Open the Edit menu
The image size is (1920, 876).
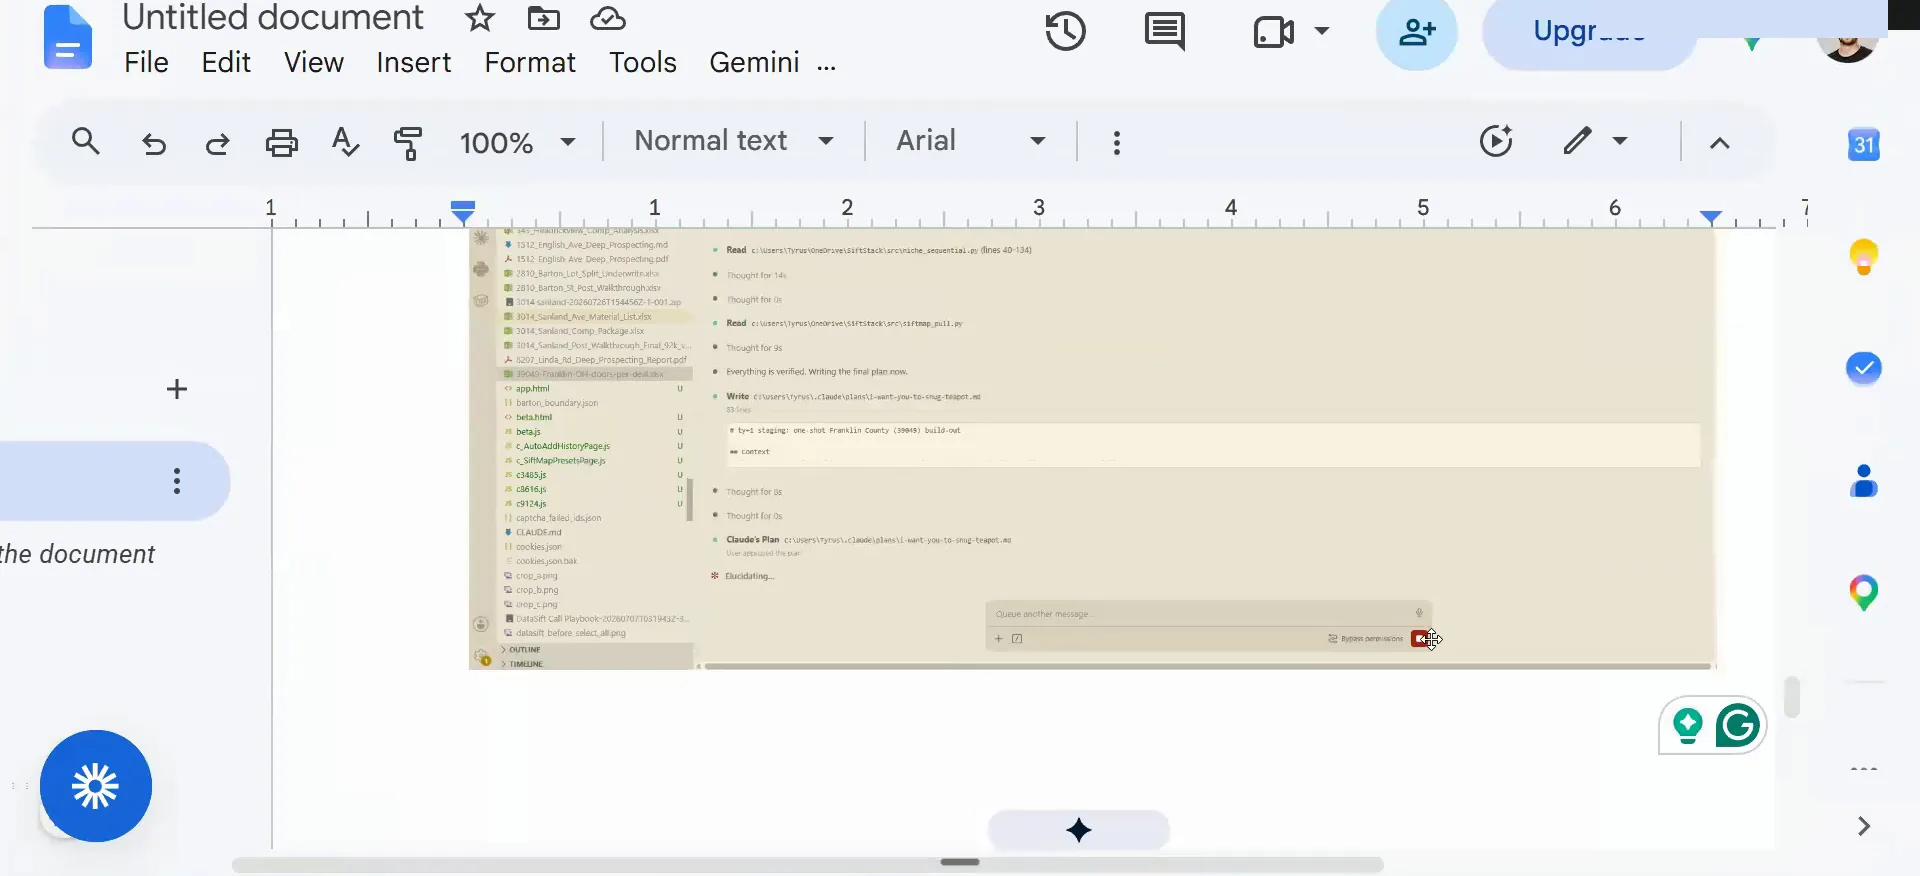pos(226,62)
